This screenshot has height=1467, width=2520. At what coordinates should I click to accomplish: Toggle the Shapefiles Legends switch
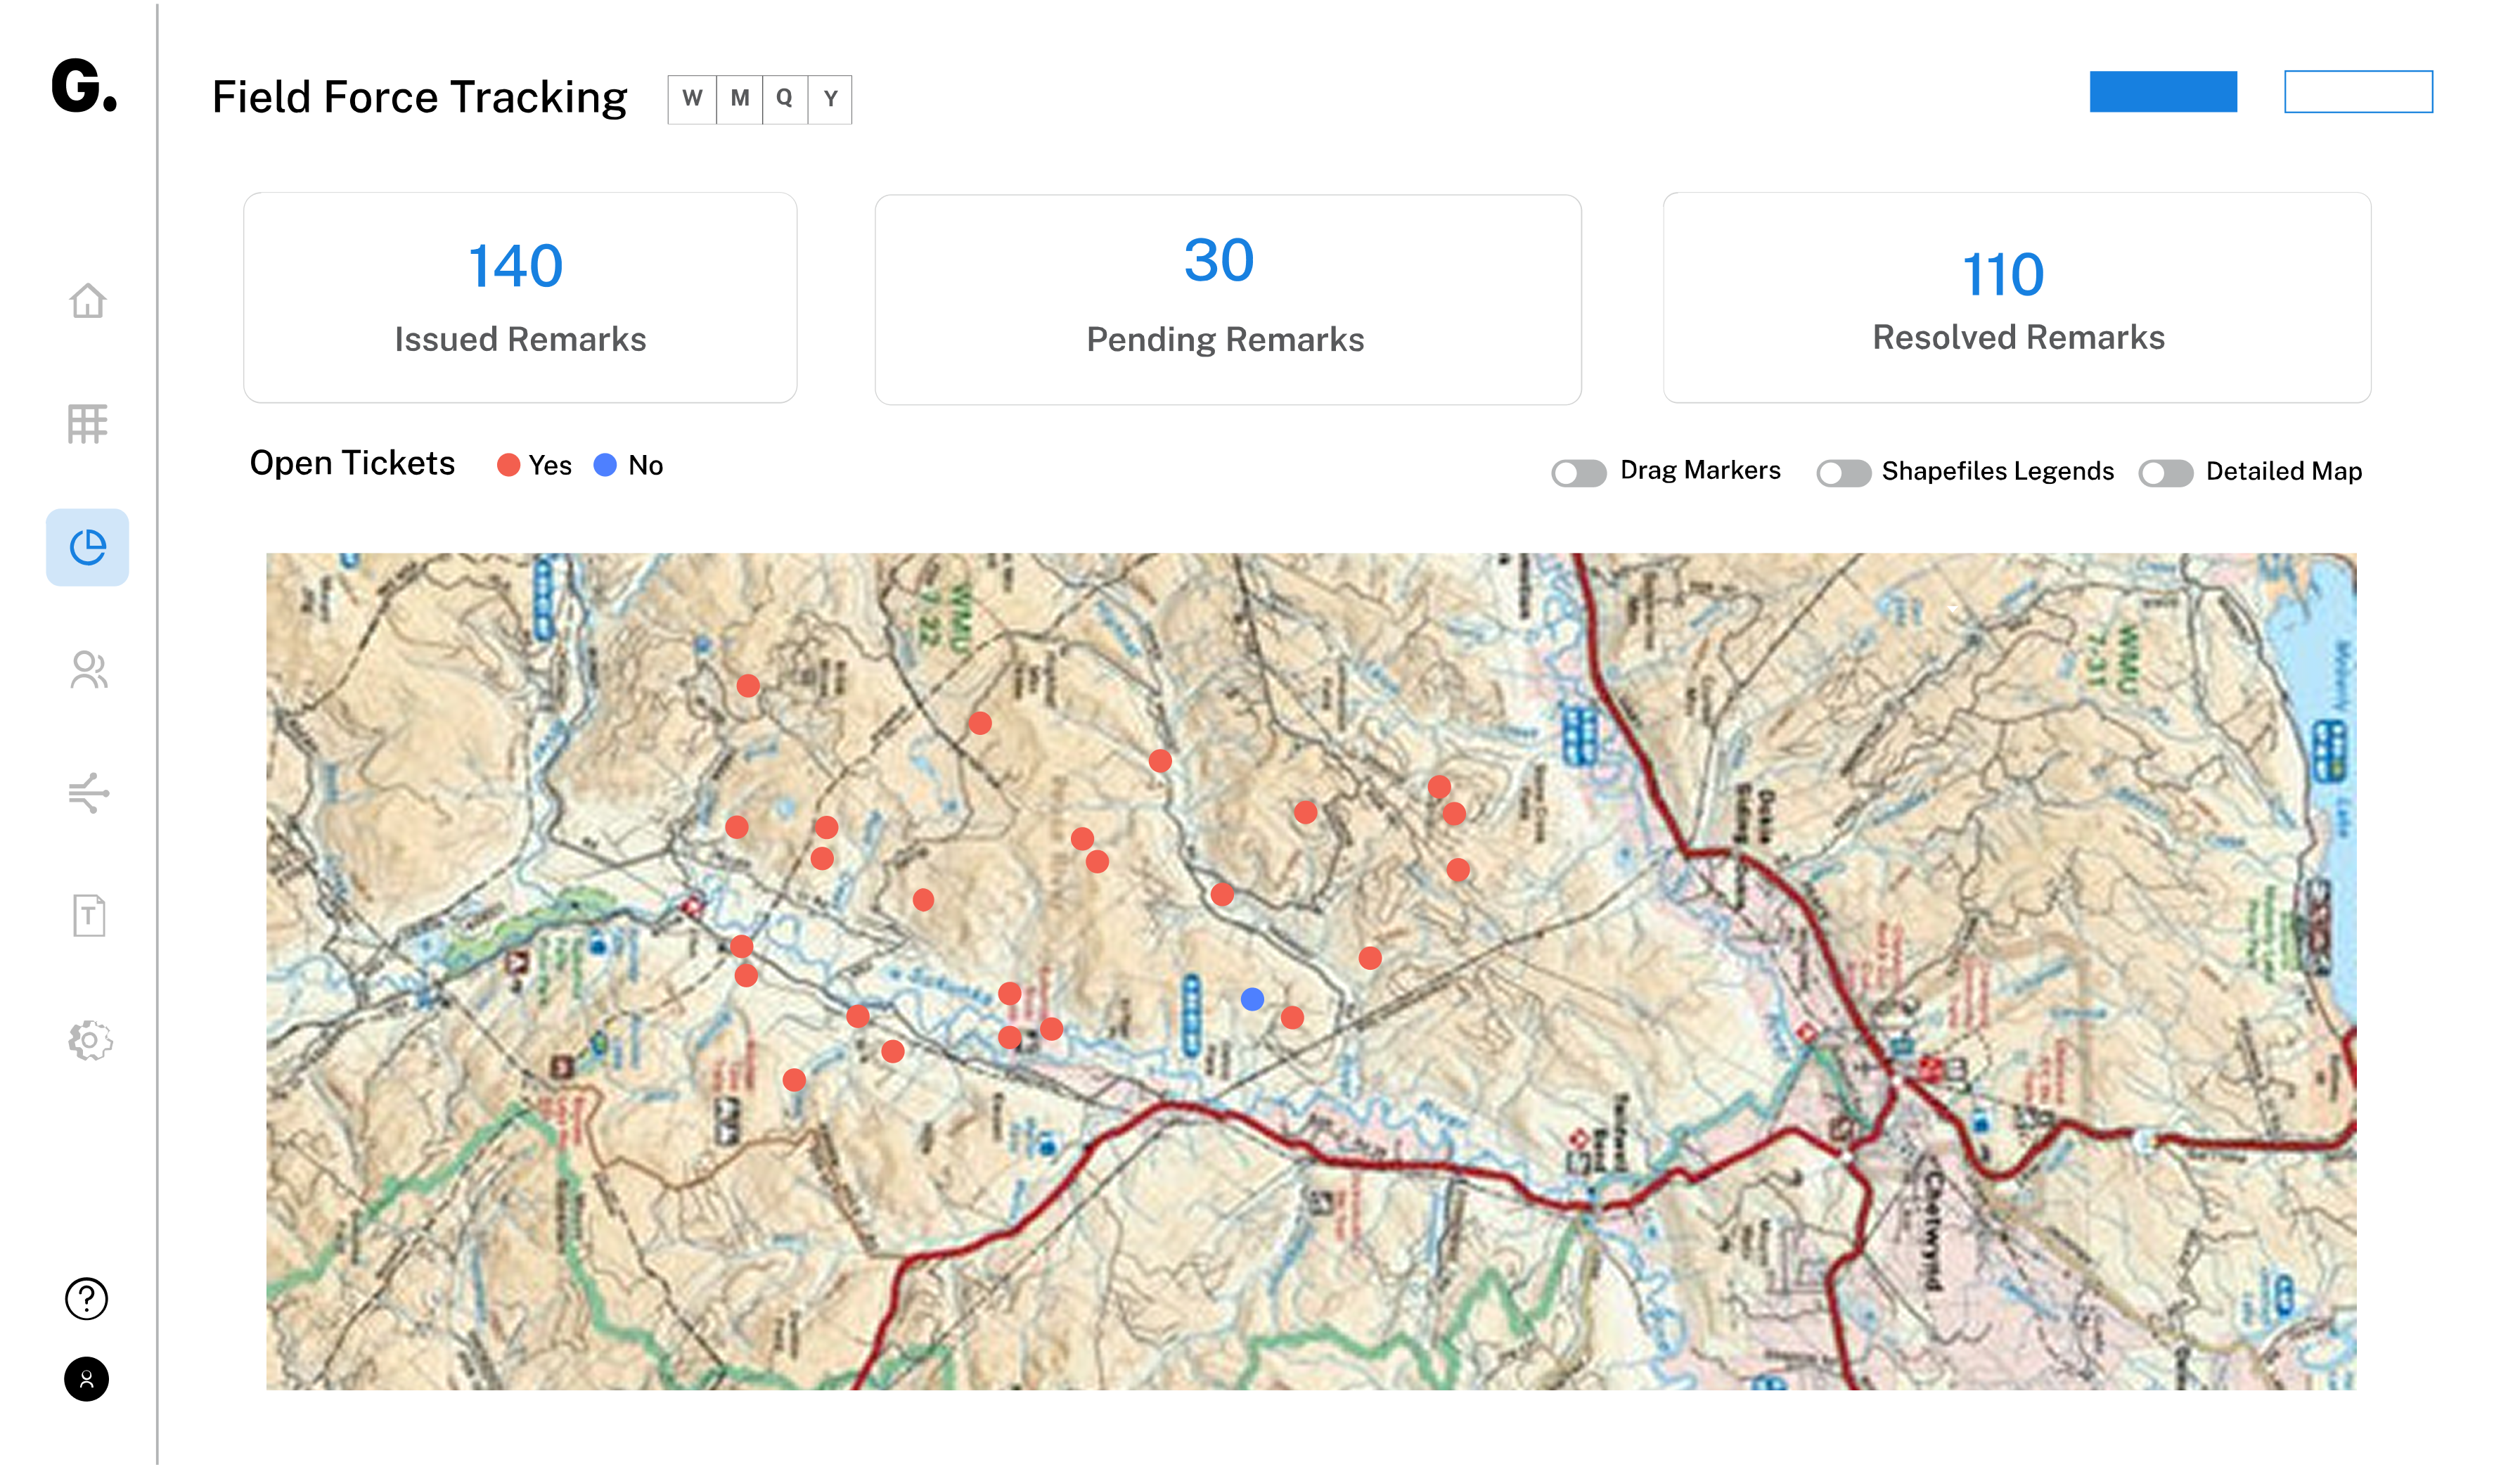tap(1843, 472)
